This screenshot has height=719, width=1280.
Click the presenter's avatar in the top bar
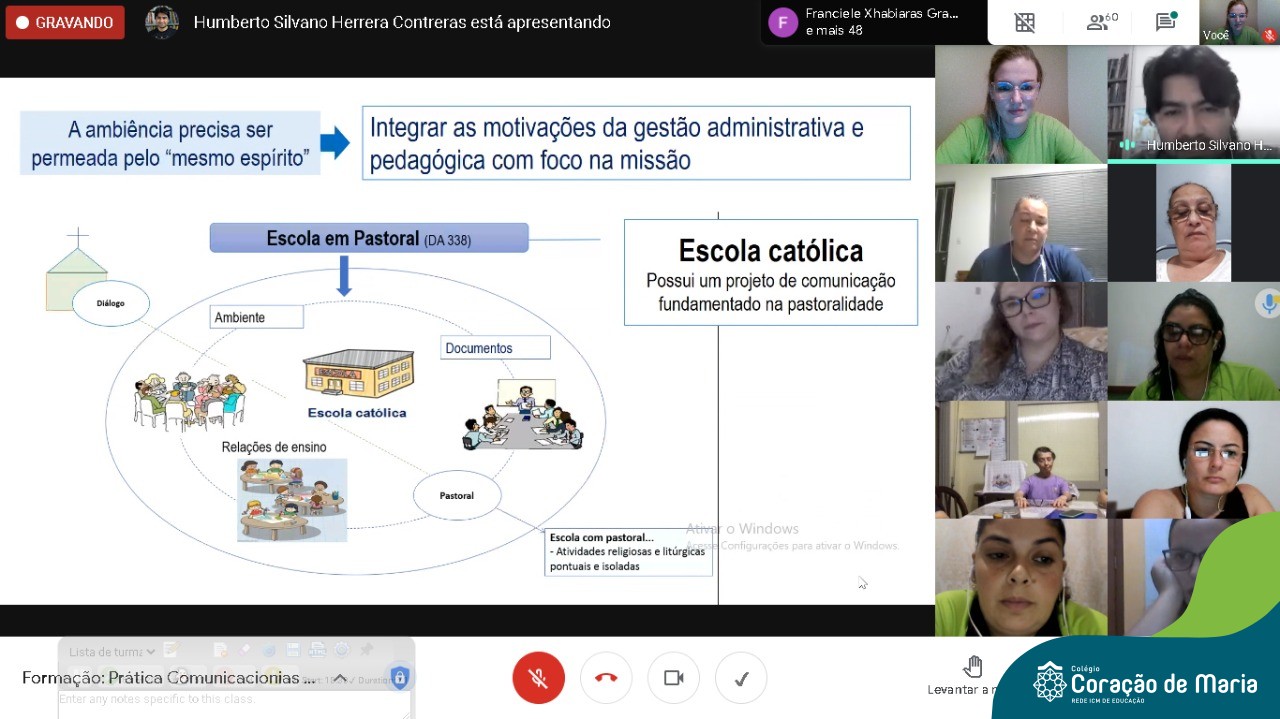click(x=161, y=22)
